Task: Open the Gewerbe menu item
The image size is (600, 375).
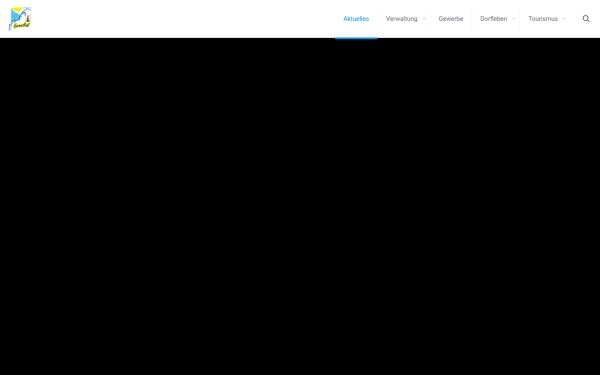Action: click(x=451, y=19)
